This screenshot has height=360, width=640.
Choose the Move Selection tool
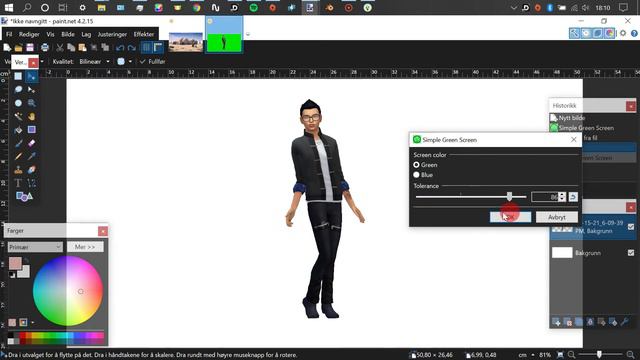pyautogui.click(x=31, y=89)
